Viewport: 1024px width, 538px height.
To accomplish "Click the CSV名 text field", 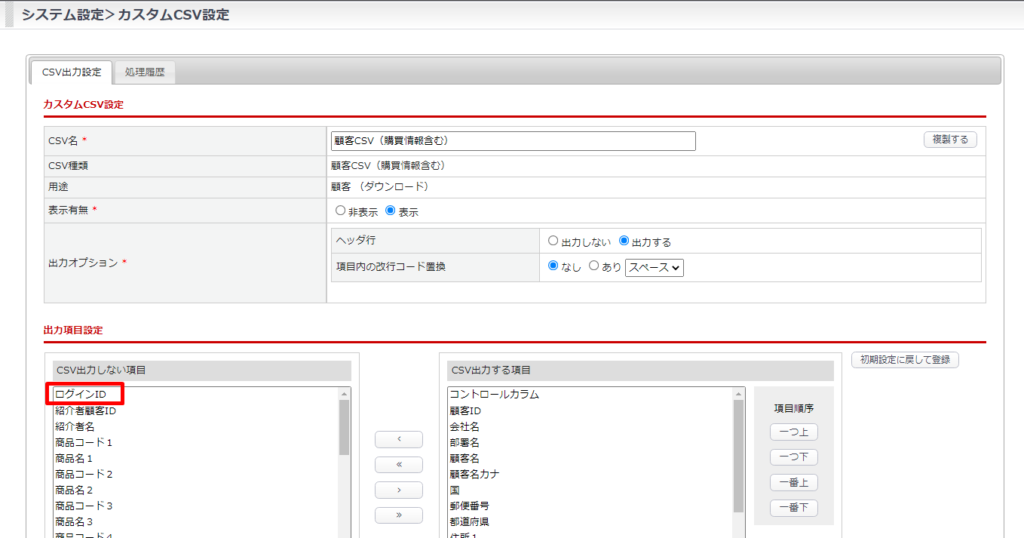I will click(512, 141).
